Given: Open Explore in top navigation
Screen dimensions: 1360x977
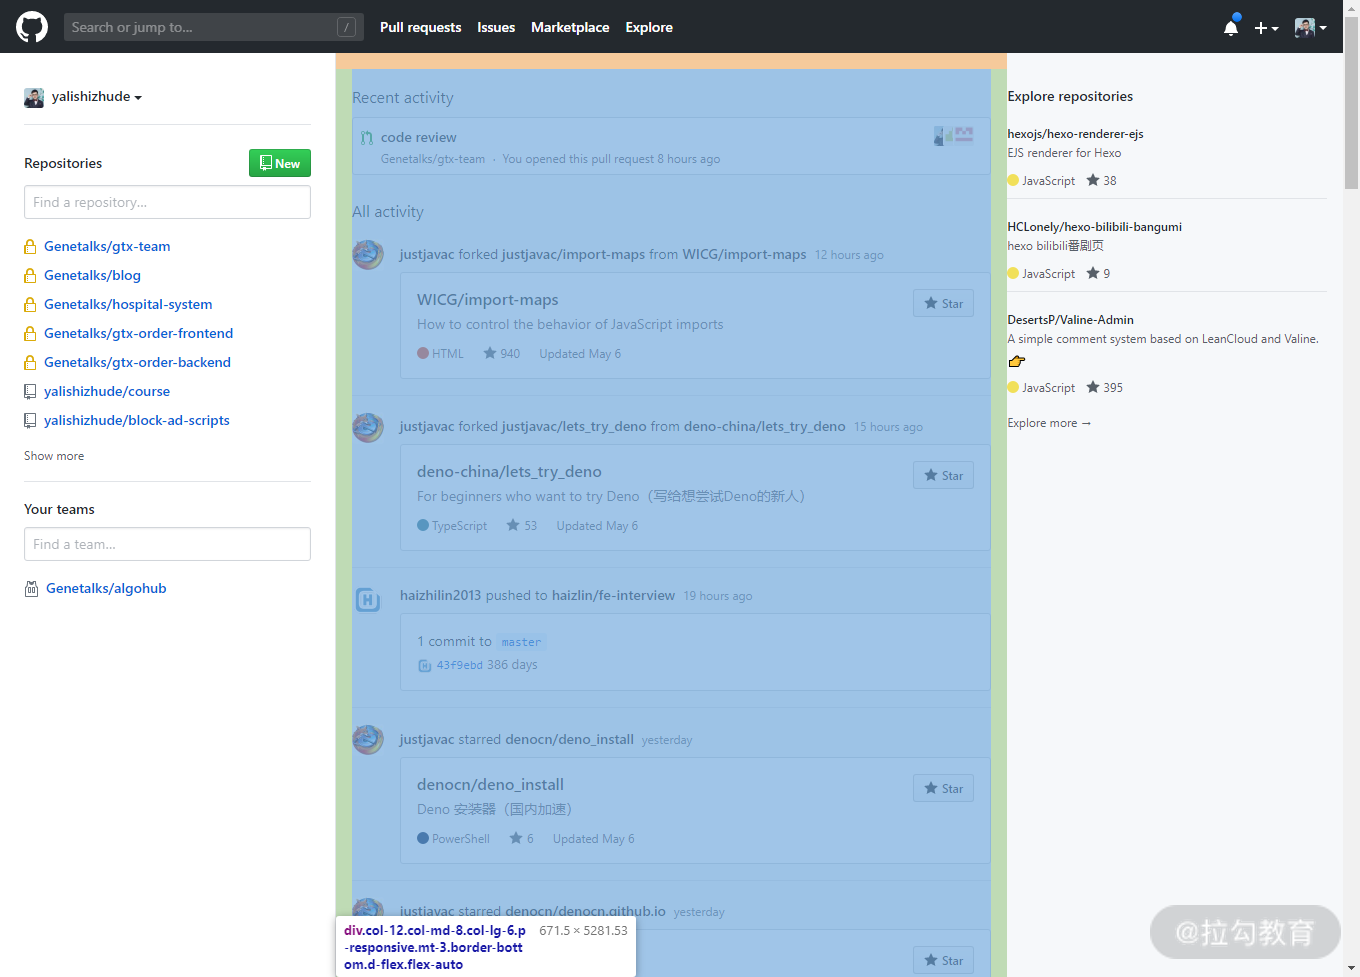Looking at the screenshot, I should (x=649, y=27).
